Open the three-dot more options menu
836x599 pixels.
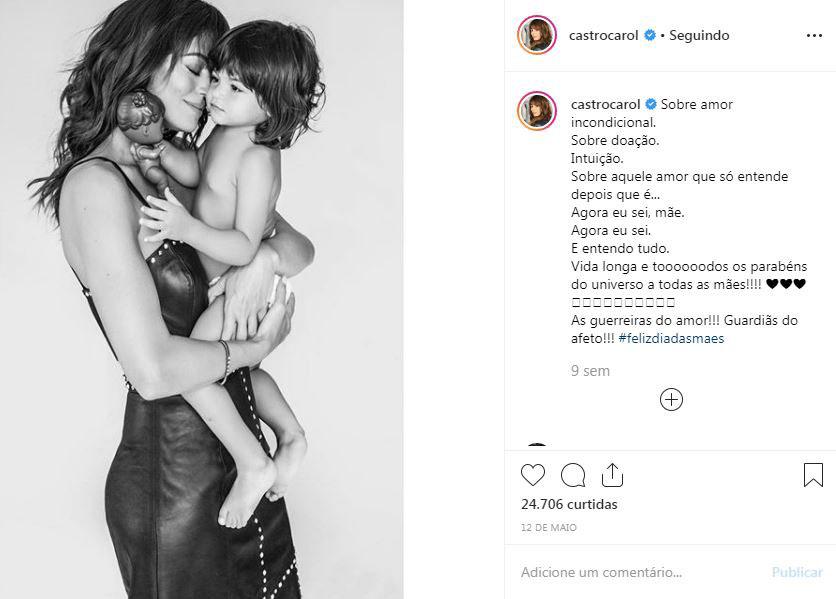click(814, 35)
